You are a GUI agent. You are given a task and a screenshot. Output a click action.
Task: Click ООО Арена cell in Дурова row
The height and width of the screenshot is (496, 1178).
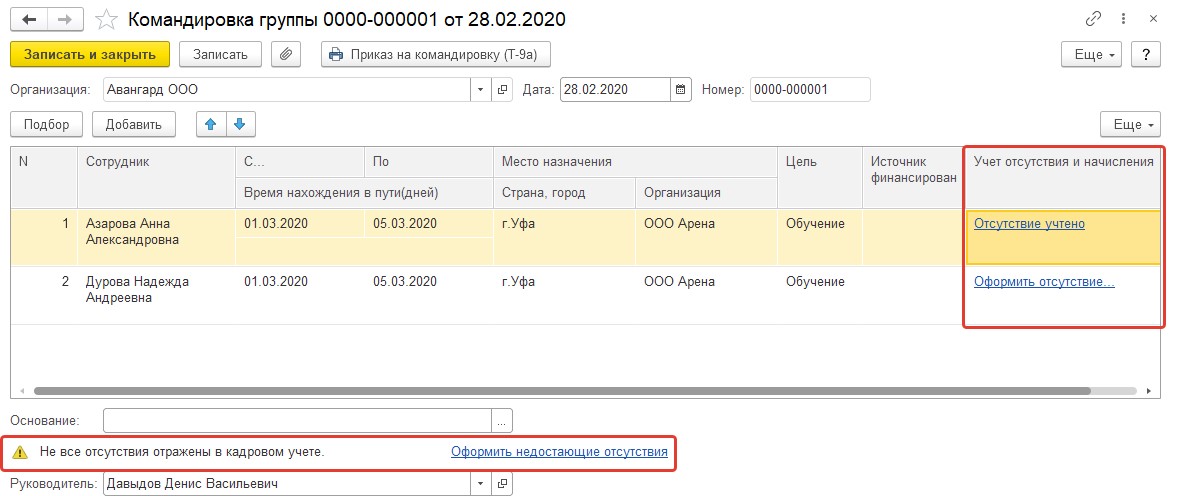pos(706,295)
